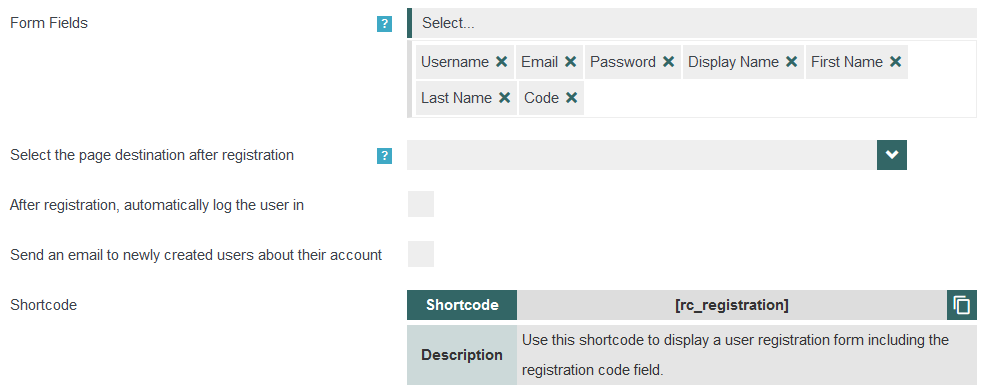Viewport: 981px width, 389px height.
Task: Enable sending email to newly created users
Action: [420, 254]
